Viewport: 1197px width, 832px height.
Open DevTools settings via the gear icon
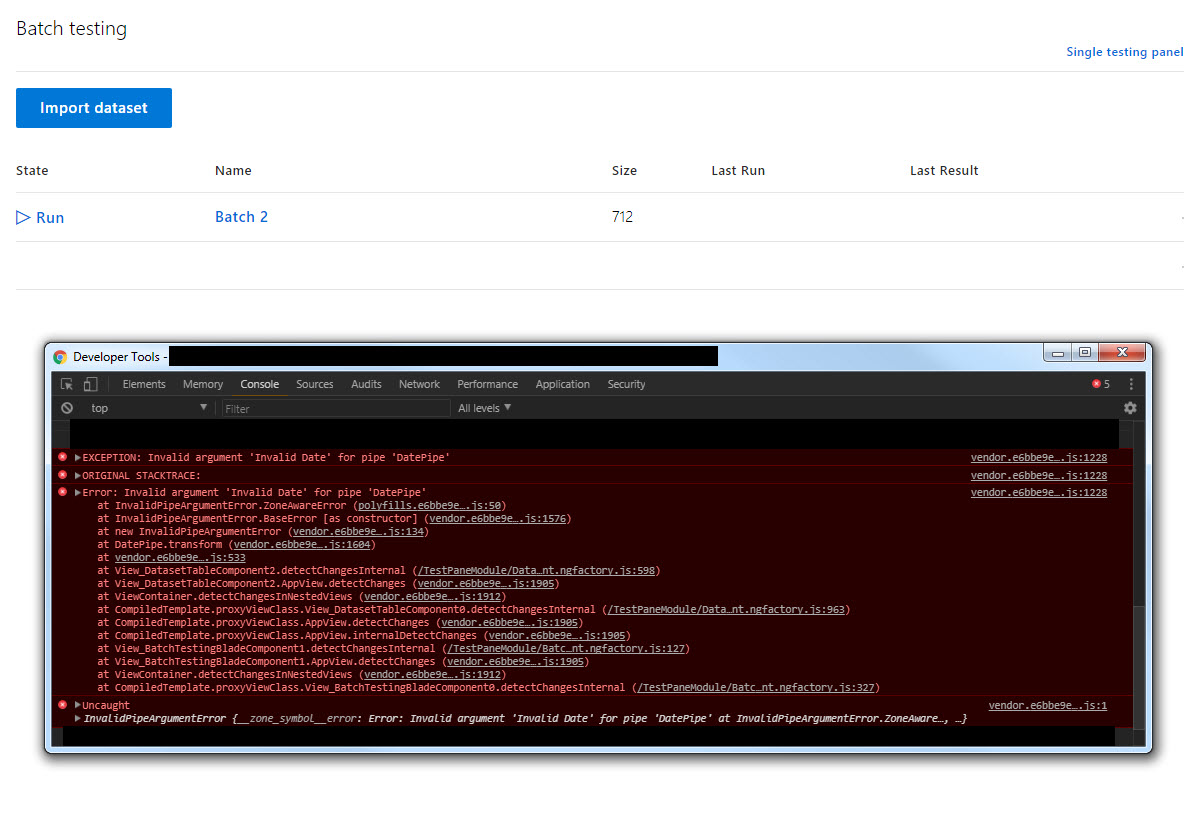coord(1130,408)
